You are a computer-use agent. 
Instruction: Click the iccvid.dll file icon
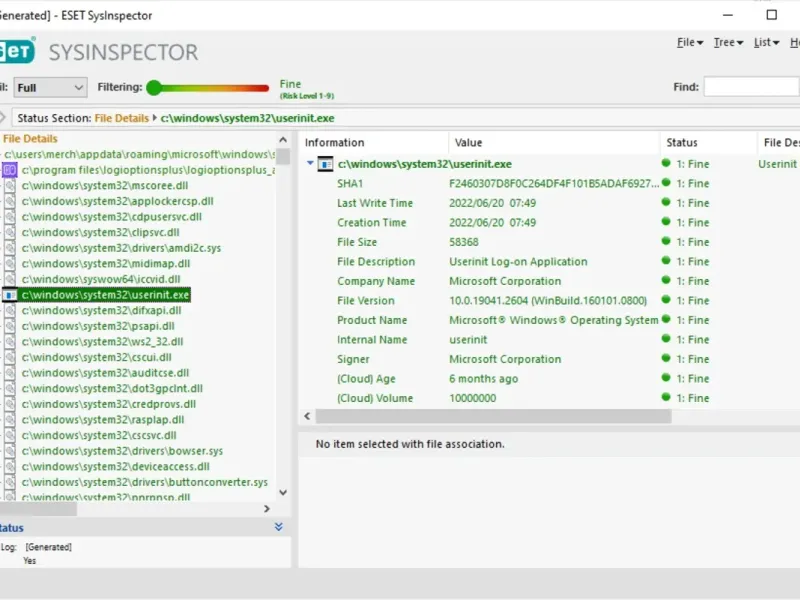tap(10, 279)
